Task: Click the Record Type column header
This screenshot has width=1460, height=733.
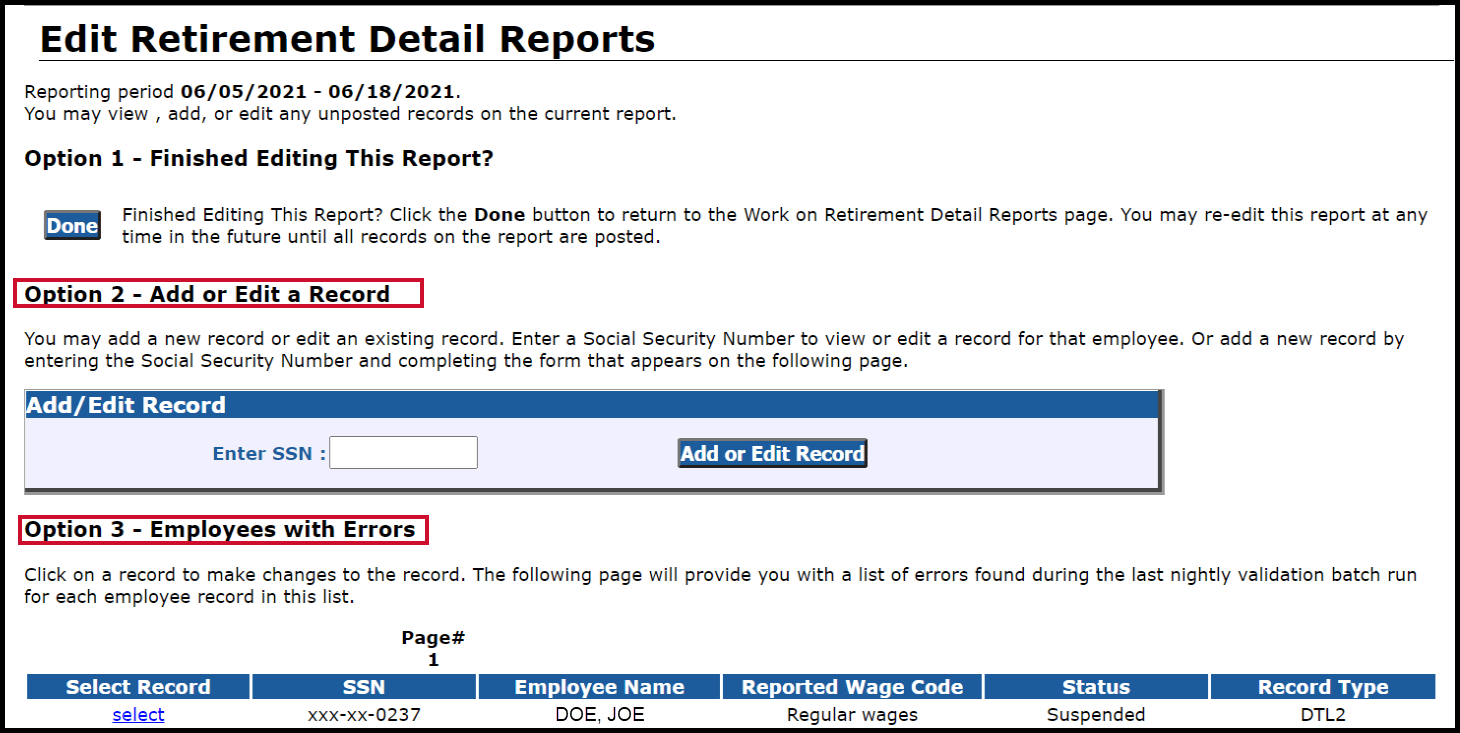Action: tap(1322, 687)
